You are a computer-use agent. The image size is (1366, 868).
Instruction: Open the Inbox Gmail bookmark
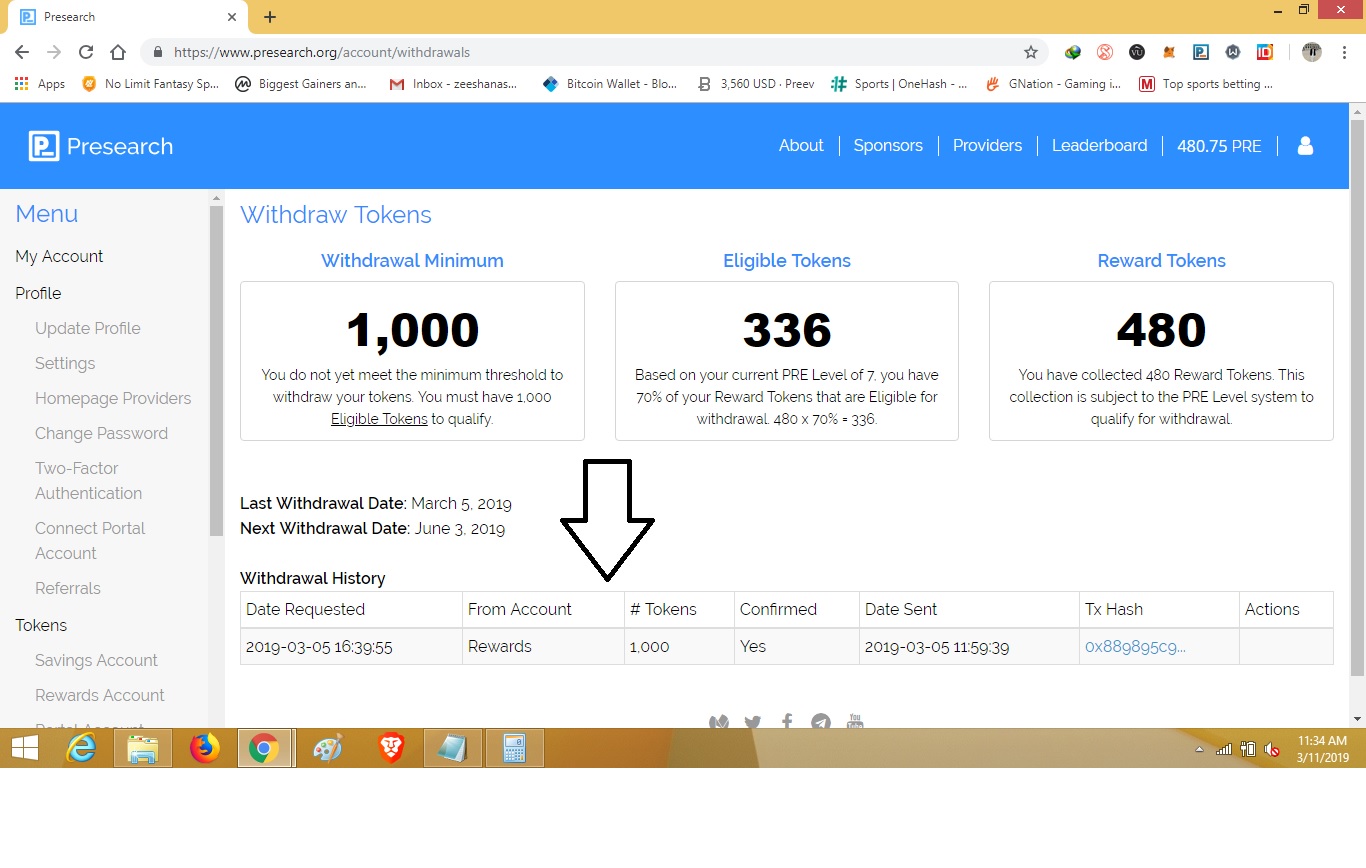point(453,84)
